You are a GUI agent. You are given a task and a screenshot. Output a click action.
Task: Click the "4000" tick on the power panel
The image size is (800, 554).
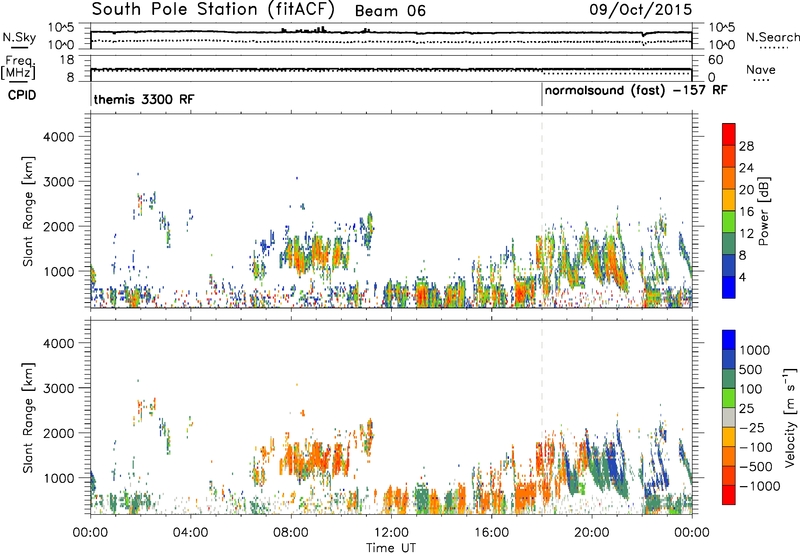(x=58, y=137)
